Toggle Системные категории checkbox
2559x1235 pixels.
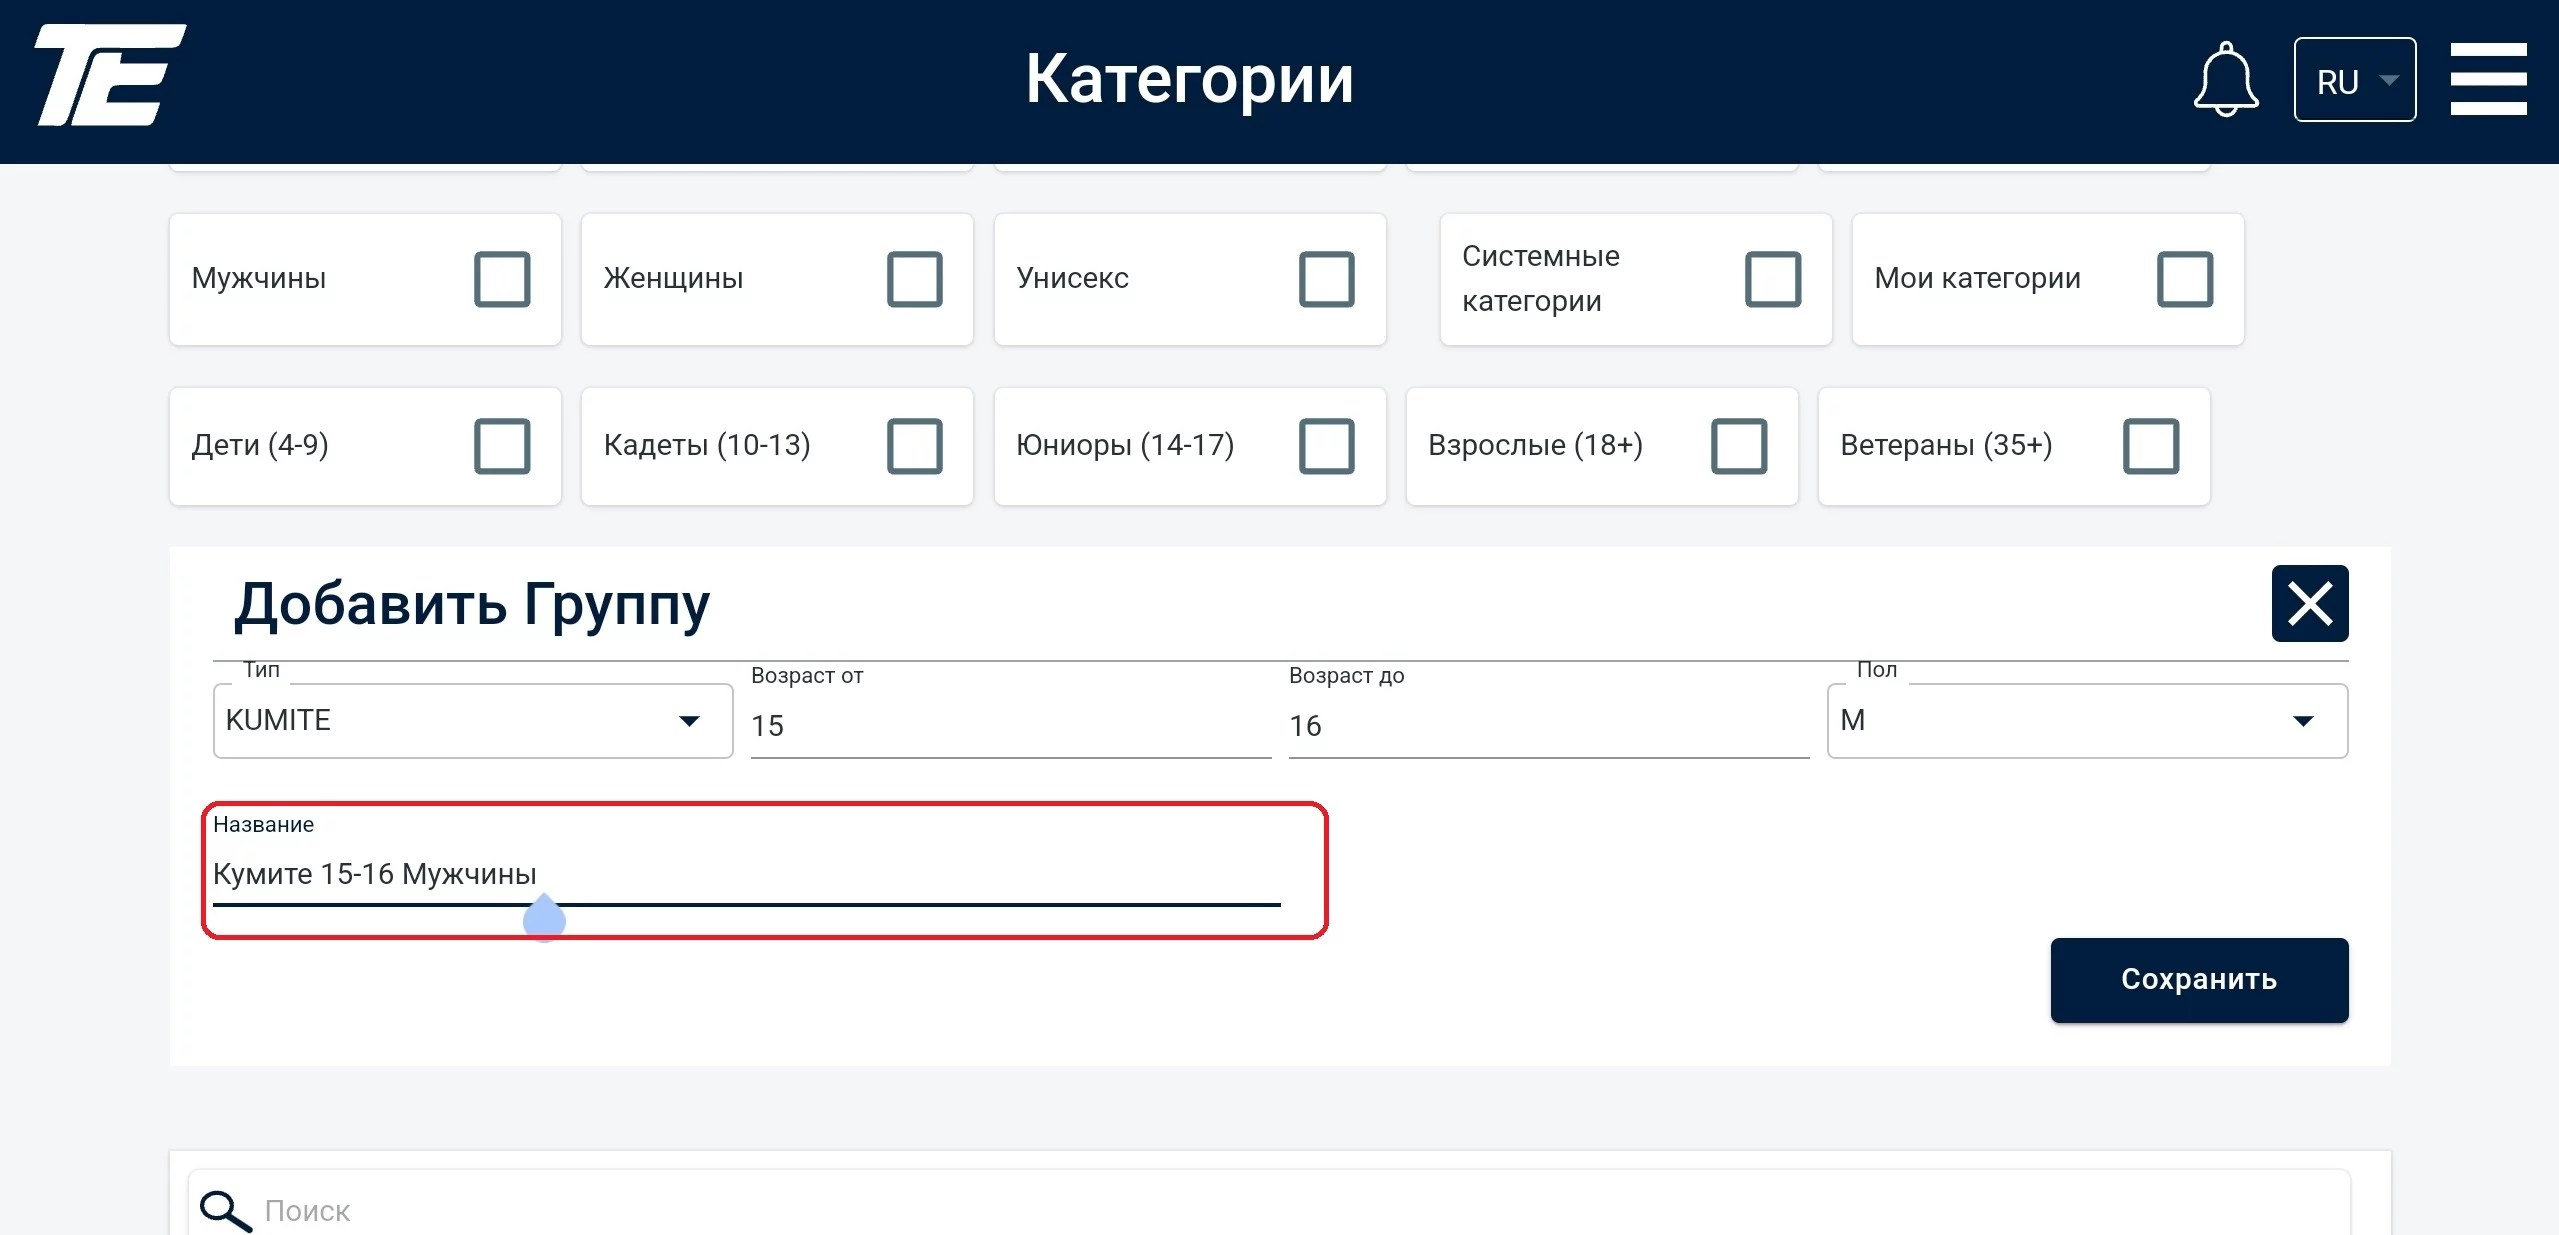1772,279
